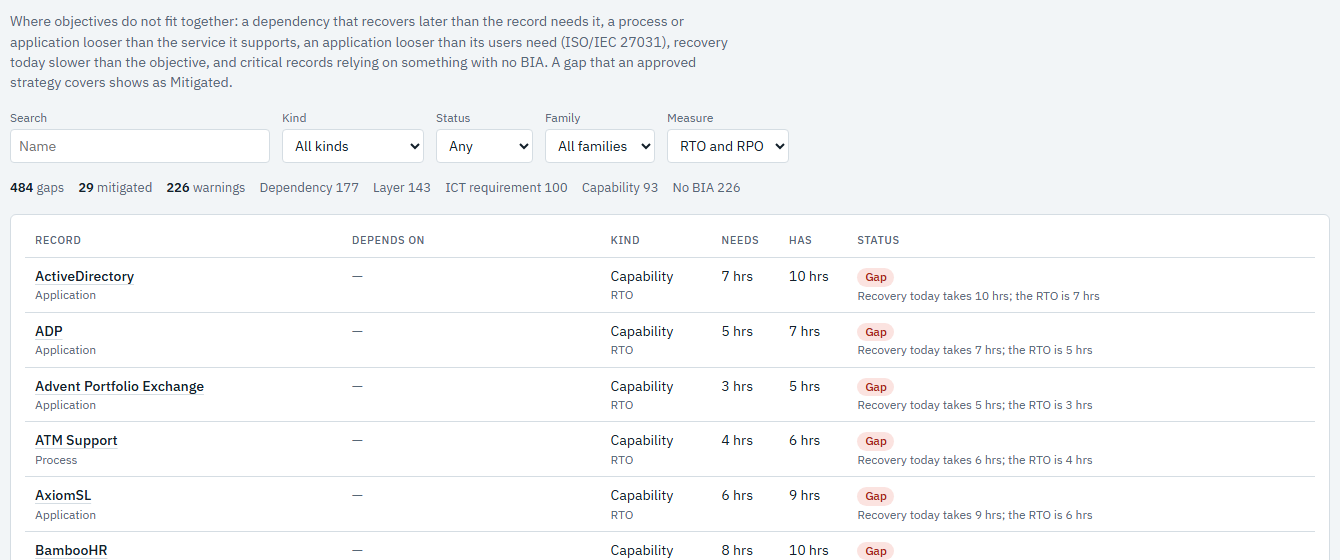Click the 8 hrs Needs value for BambooHR
Screen dimensions: 1340x560
[x=737, y=550]
